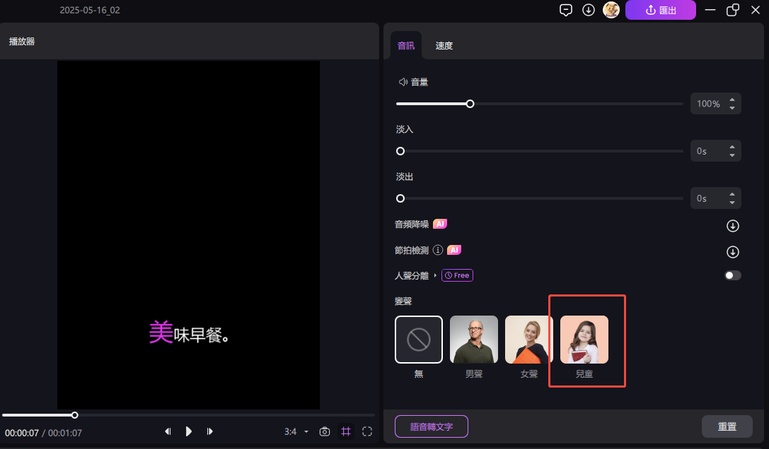Screen dimensions: 769x449
Task: Step forward to the next frame
Action: click(209, 431)
